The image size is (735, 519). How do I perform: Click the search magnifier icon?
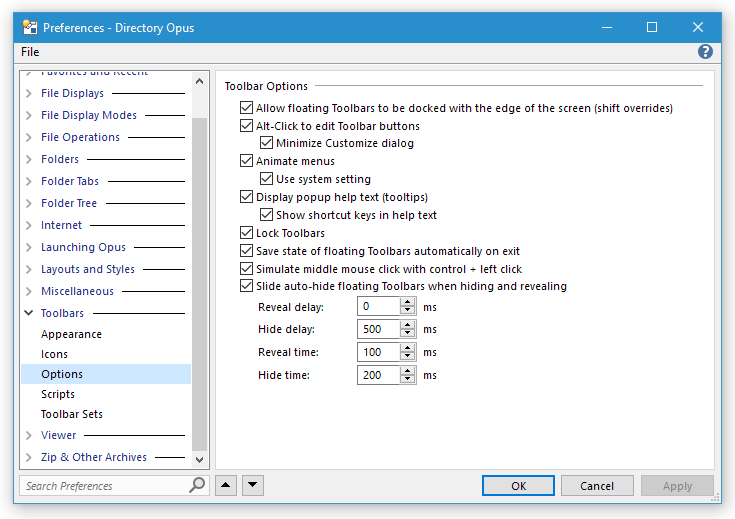[197, 485]
